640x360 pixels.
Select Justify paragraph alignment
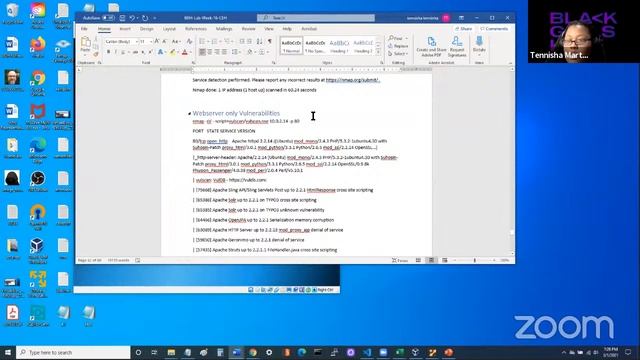(224, 52)
